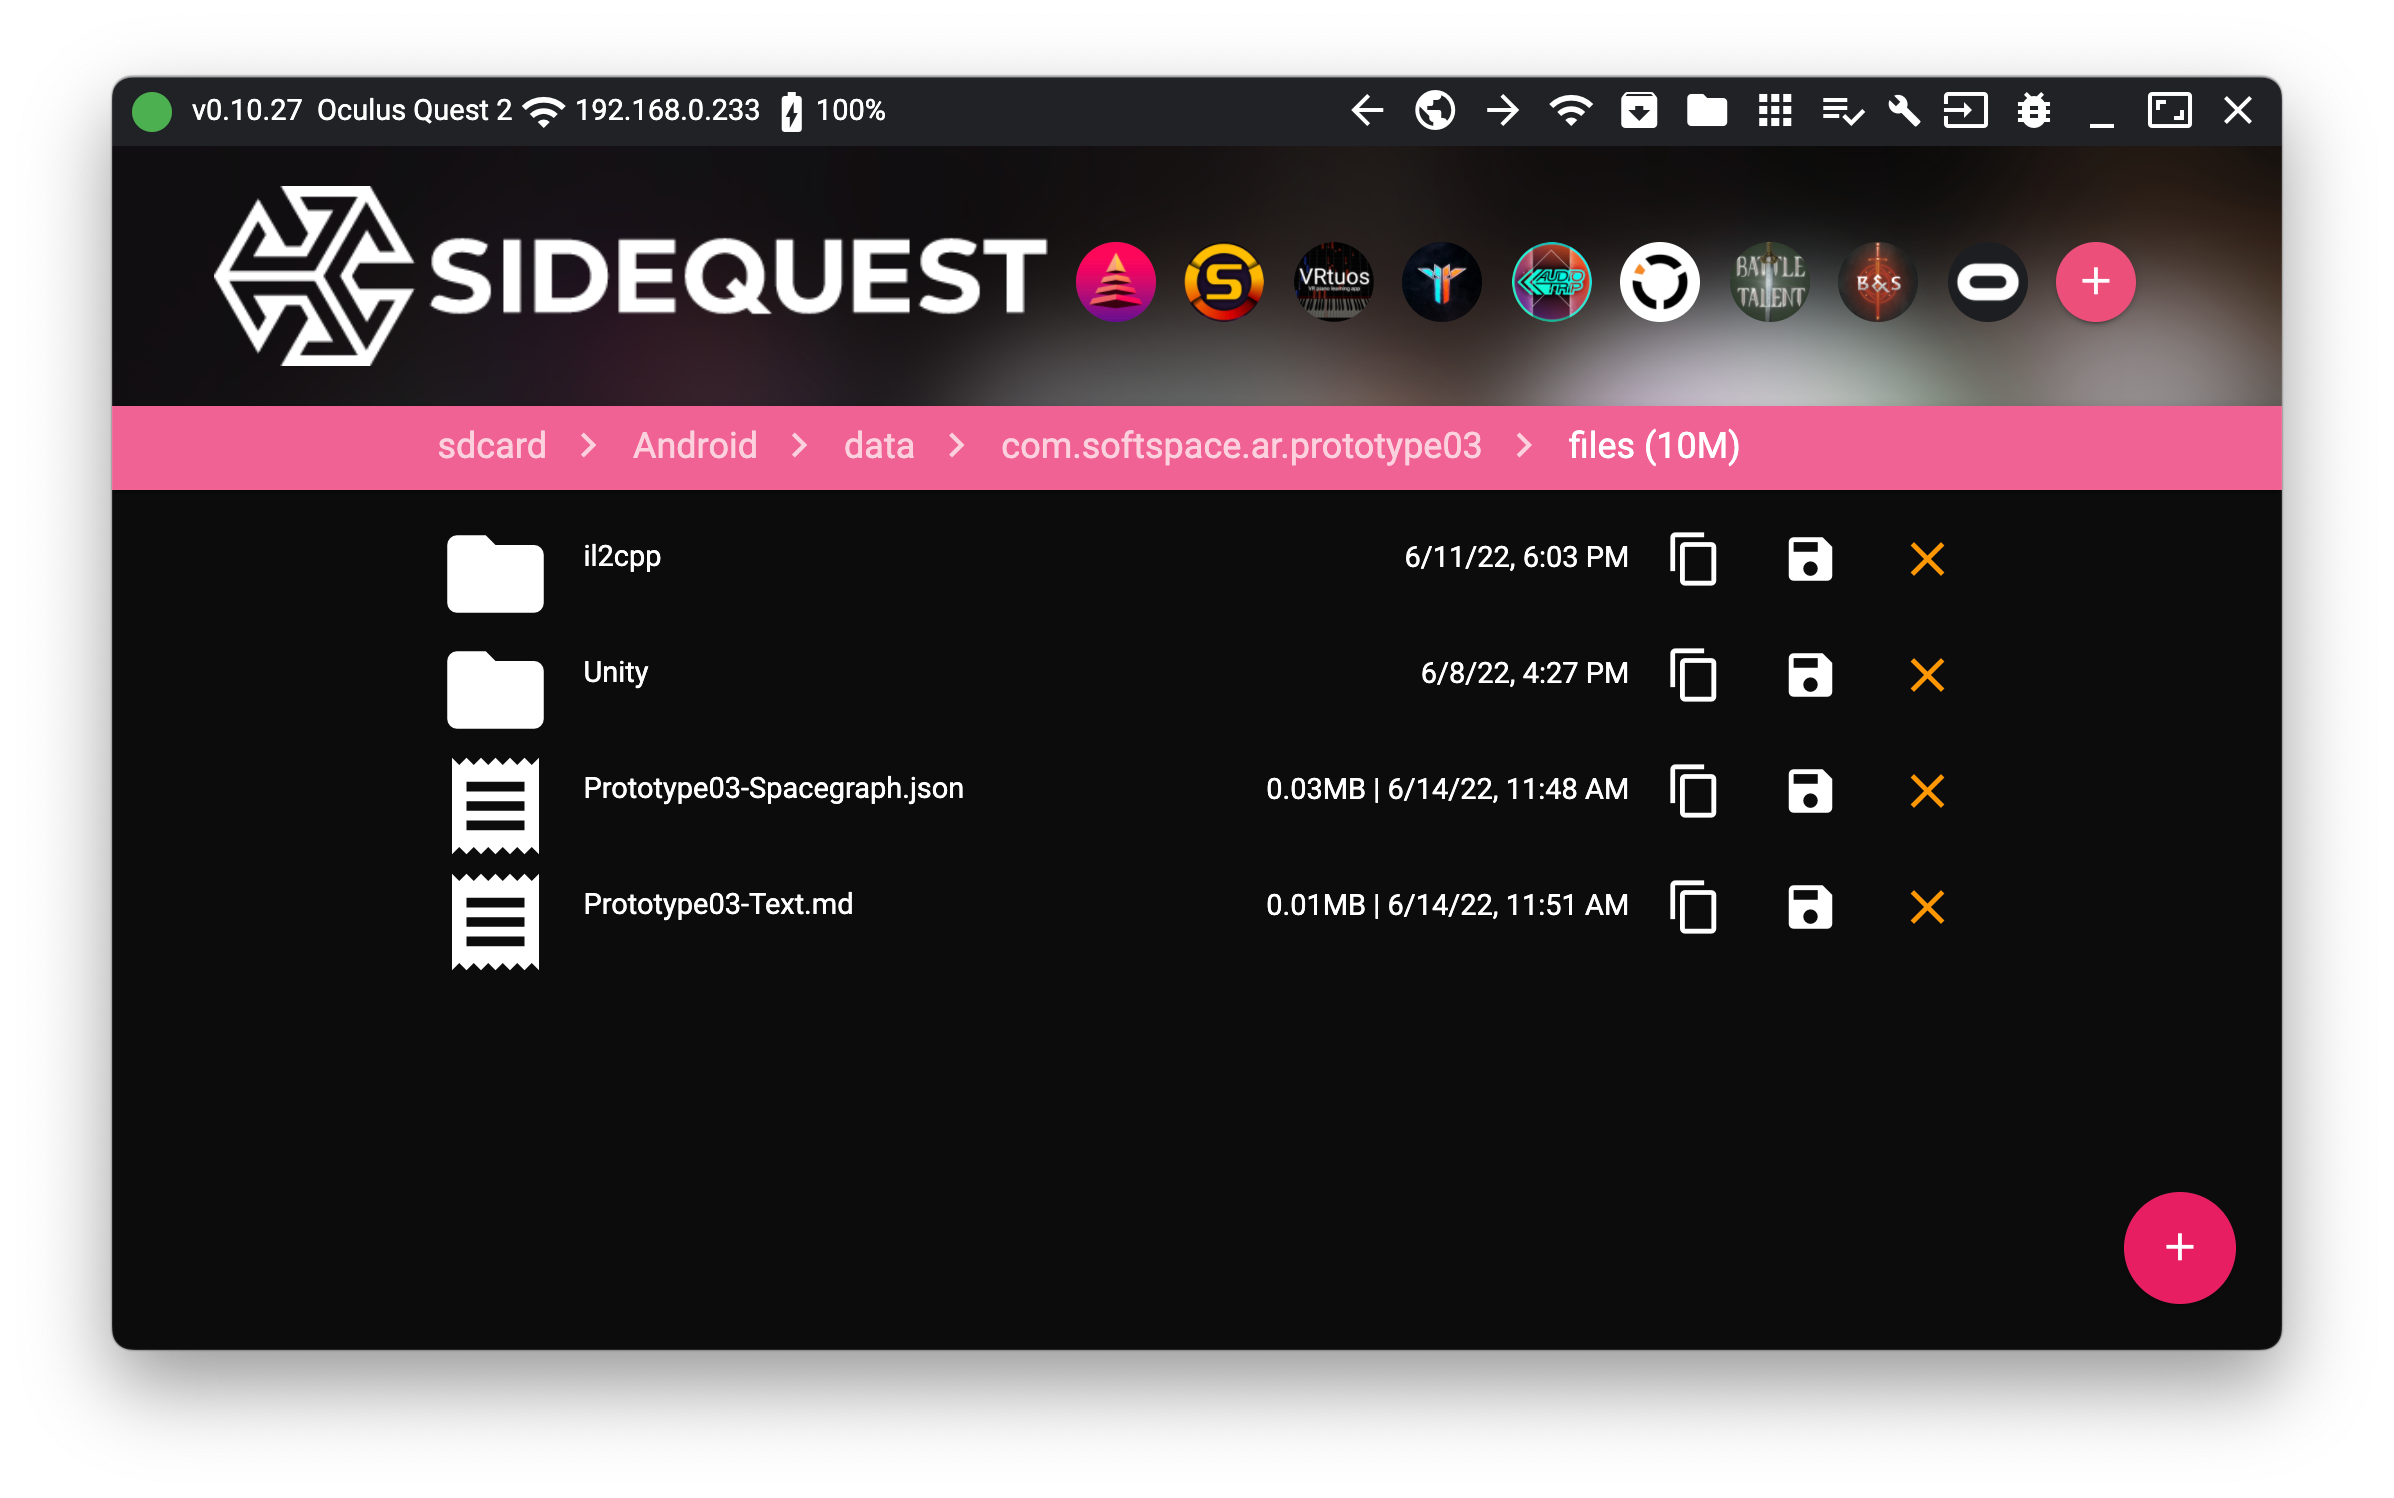The width and height of the screenshot is (2394, 1498).
Task: Open the bug report icon
Action: click(x=2033, y=110)
